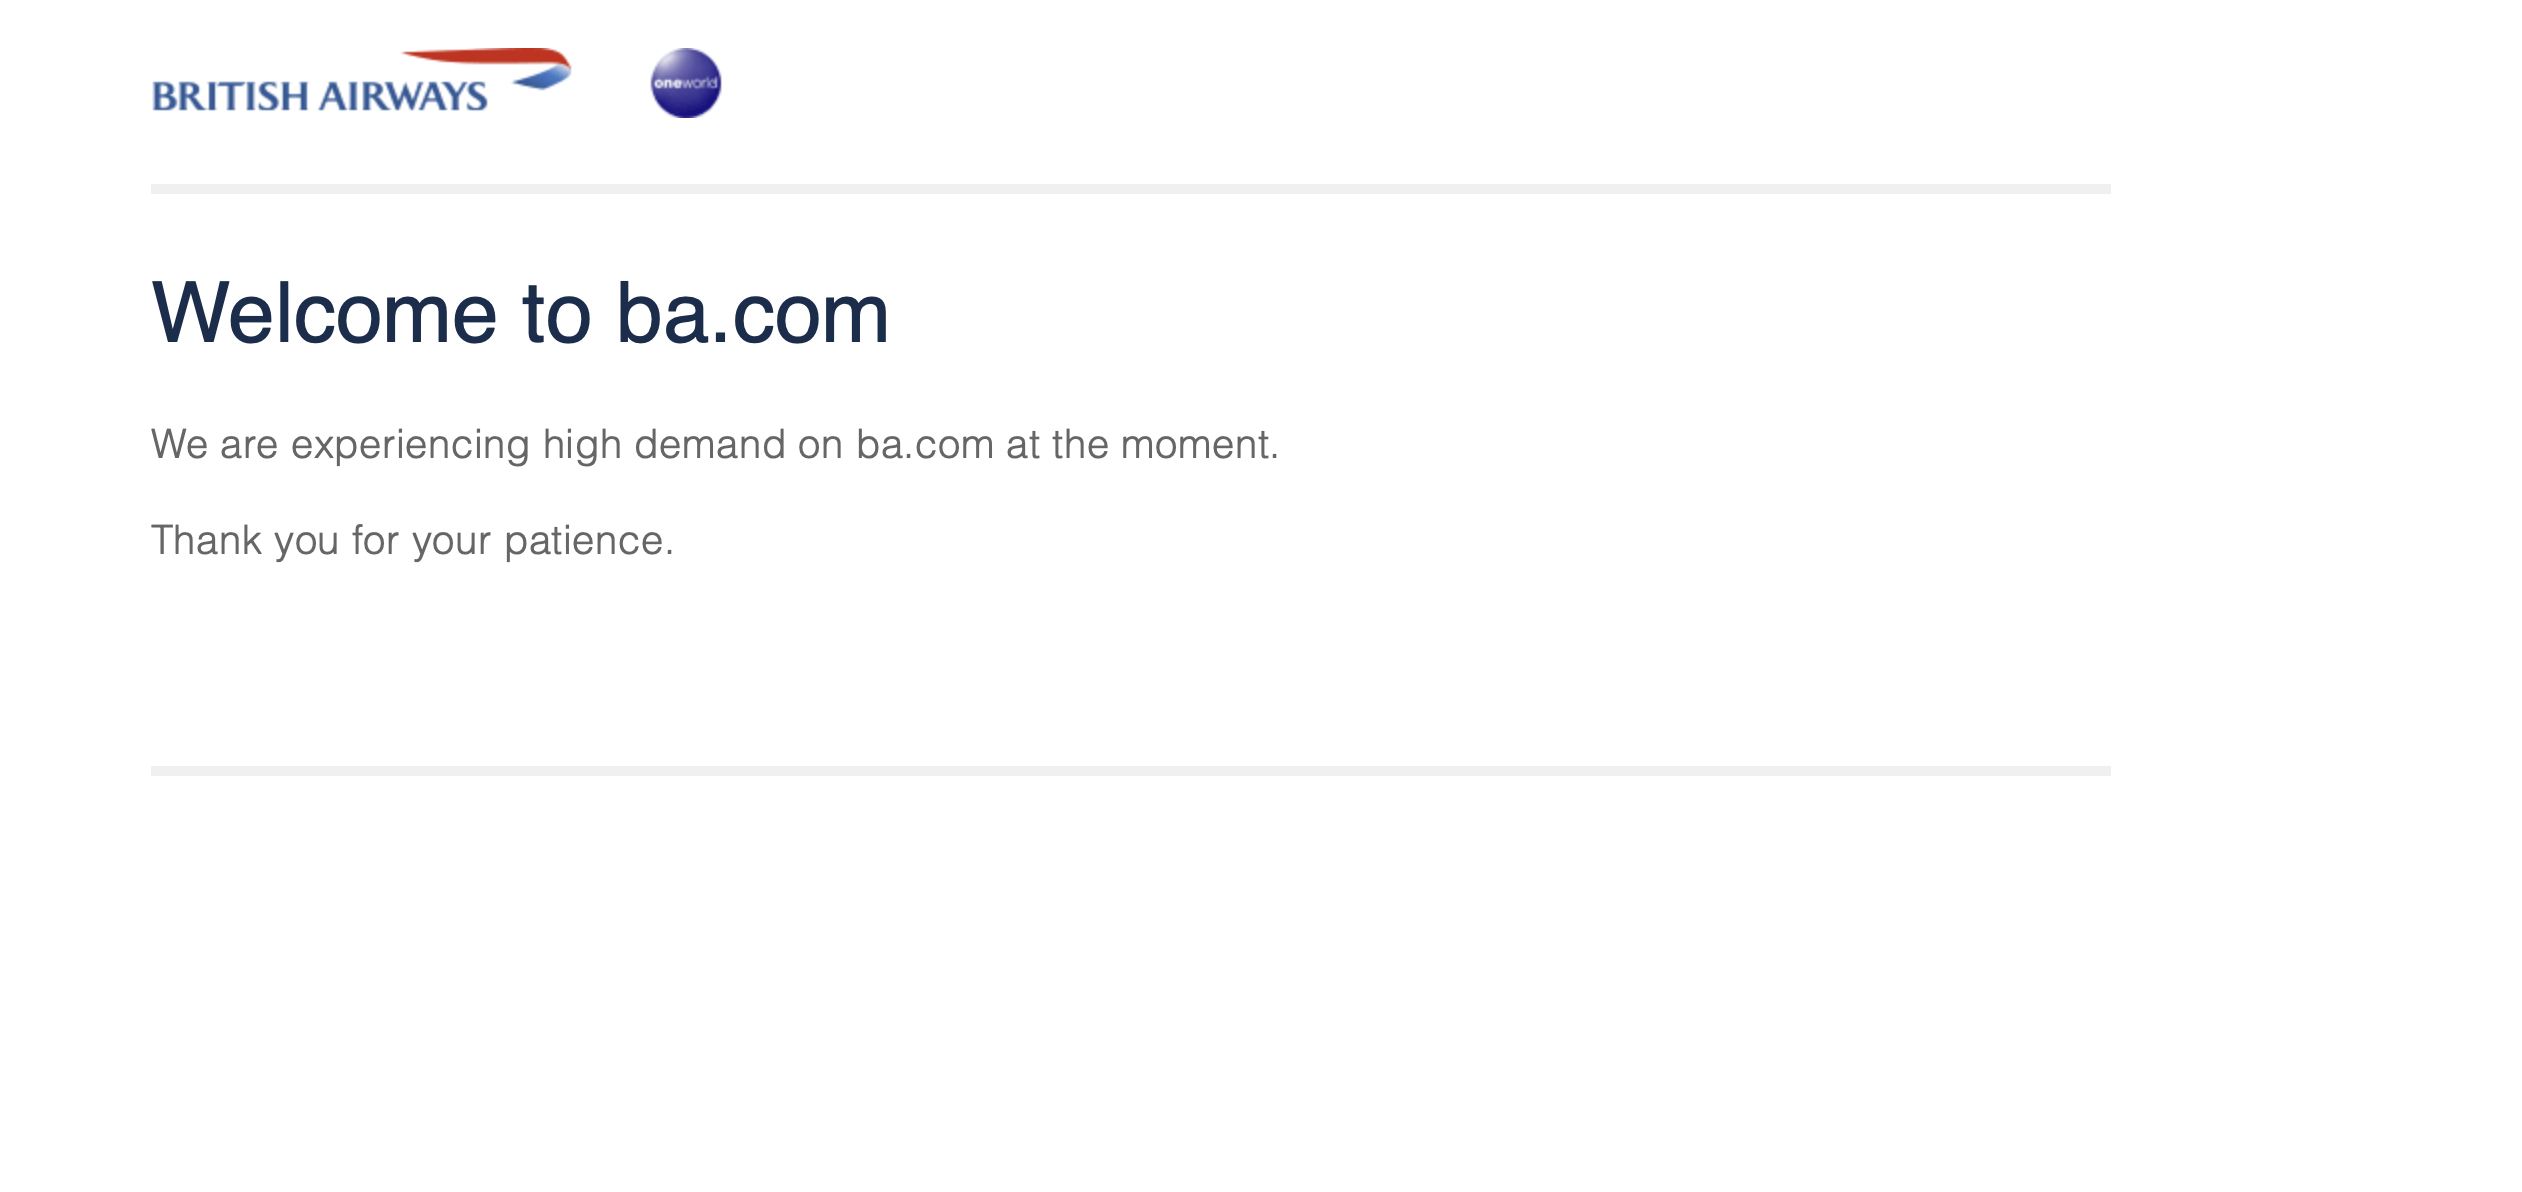
Task: Click the word AIRWAYS in the logo
Action: click(x=404, y=96)
